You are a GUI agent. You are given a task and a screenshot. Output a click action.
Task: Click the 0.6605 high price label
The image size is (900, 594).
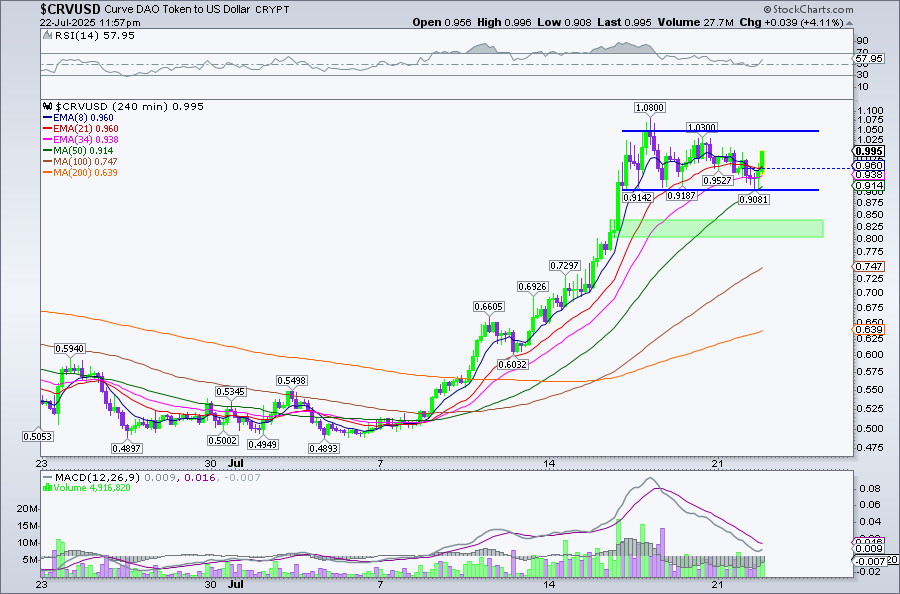click(x=488, y=306)
